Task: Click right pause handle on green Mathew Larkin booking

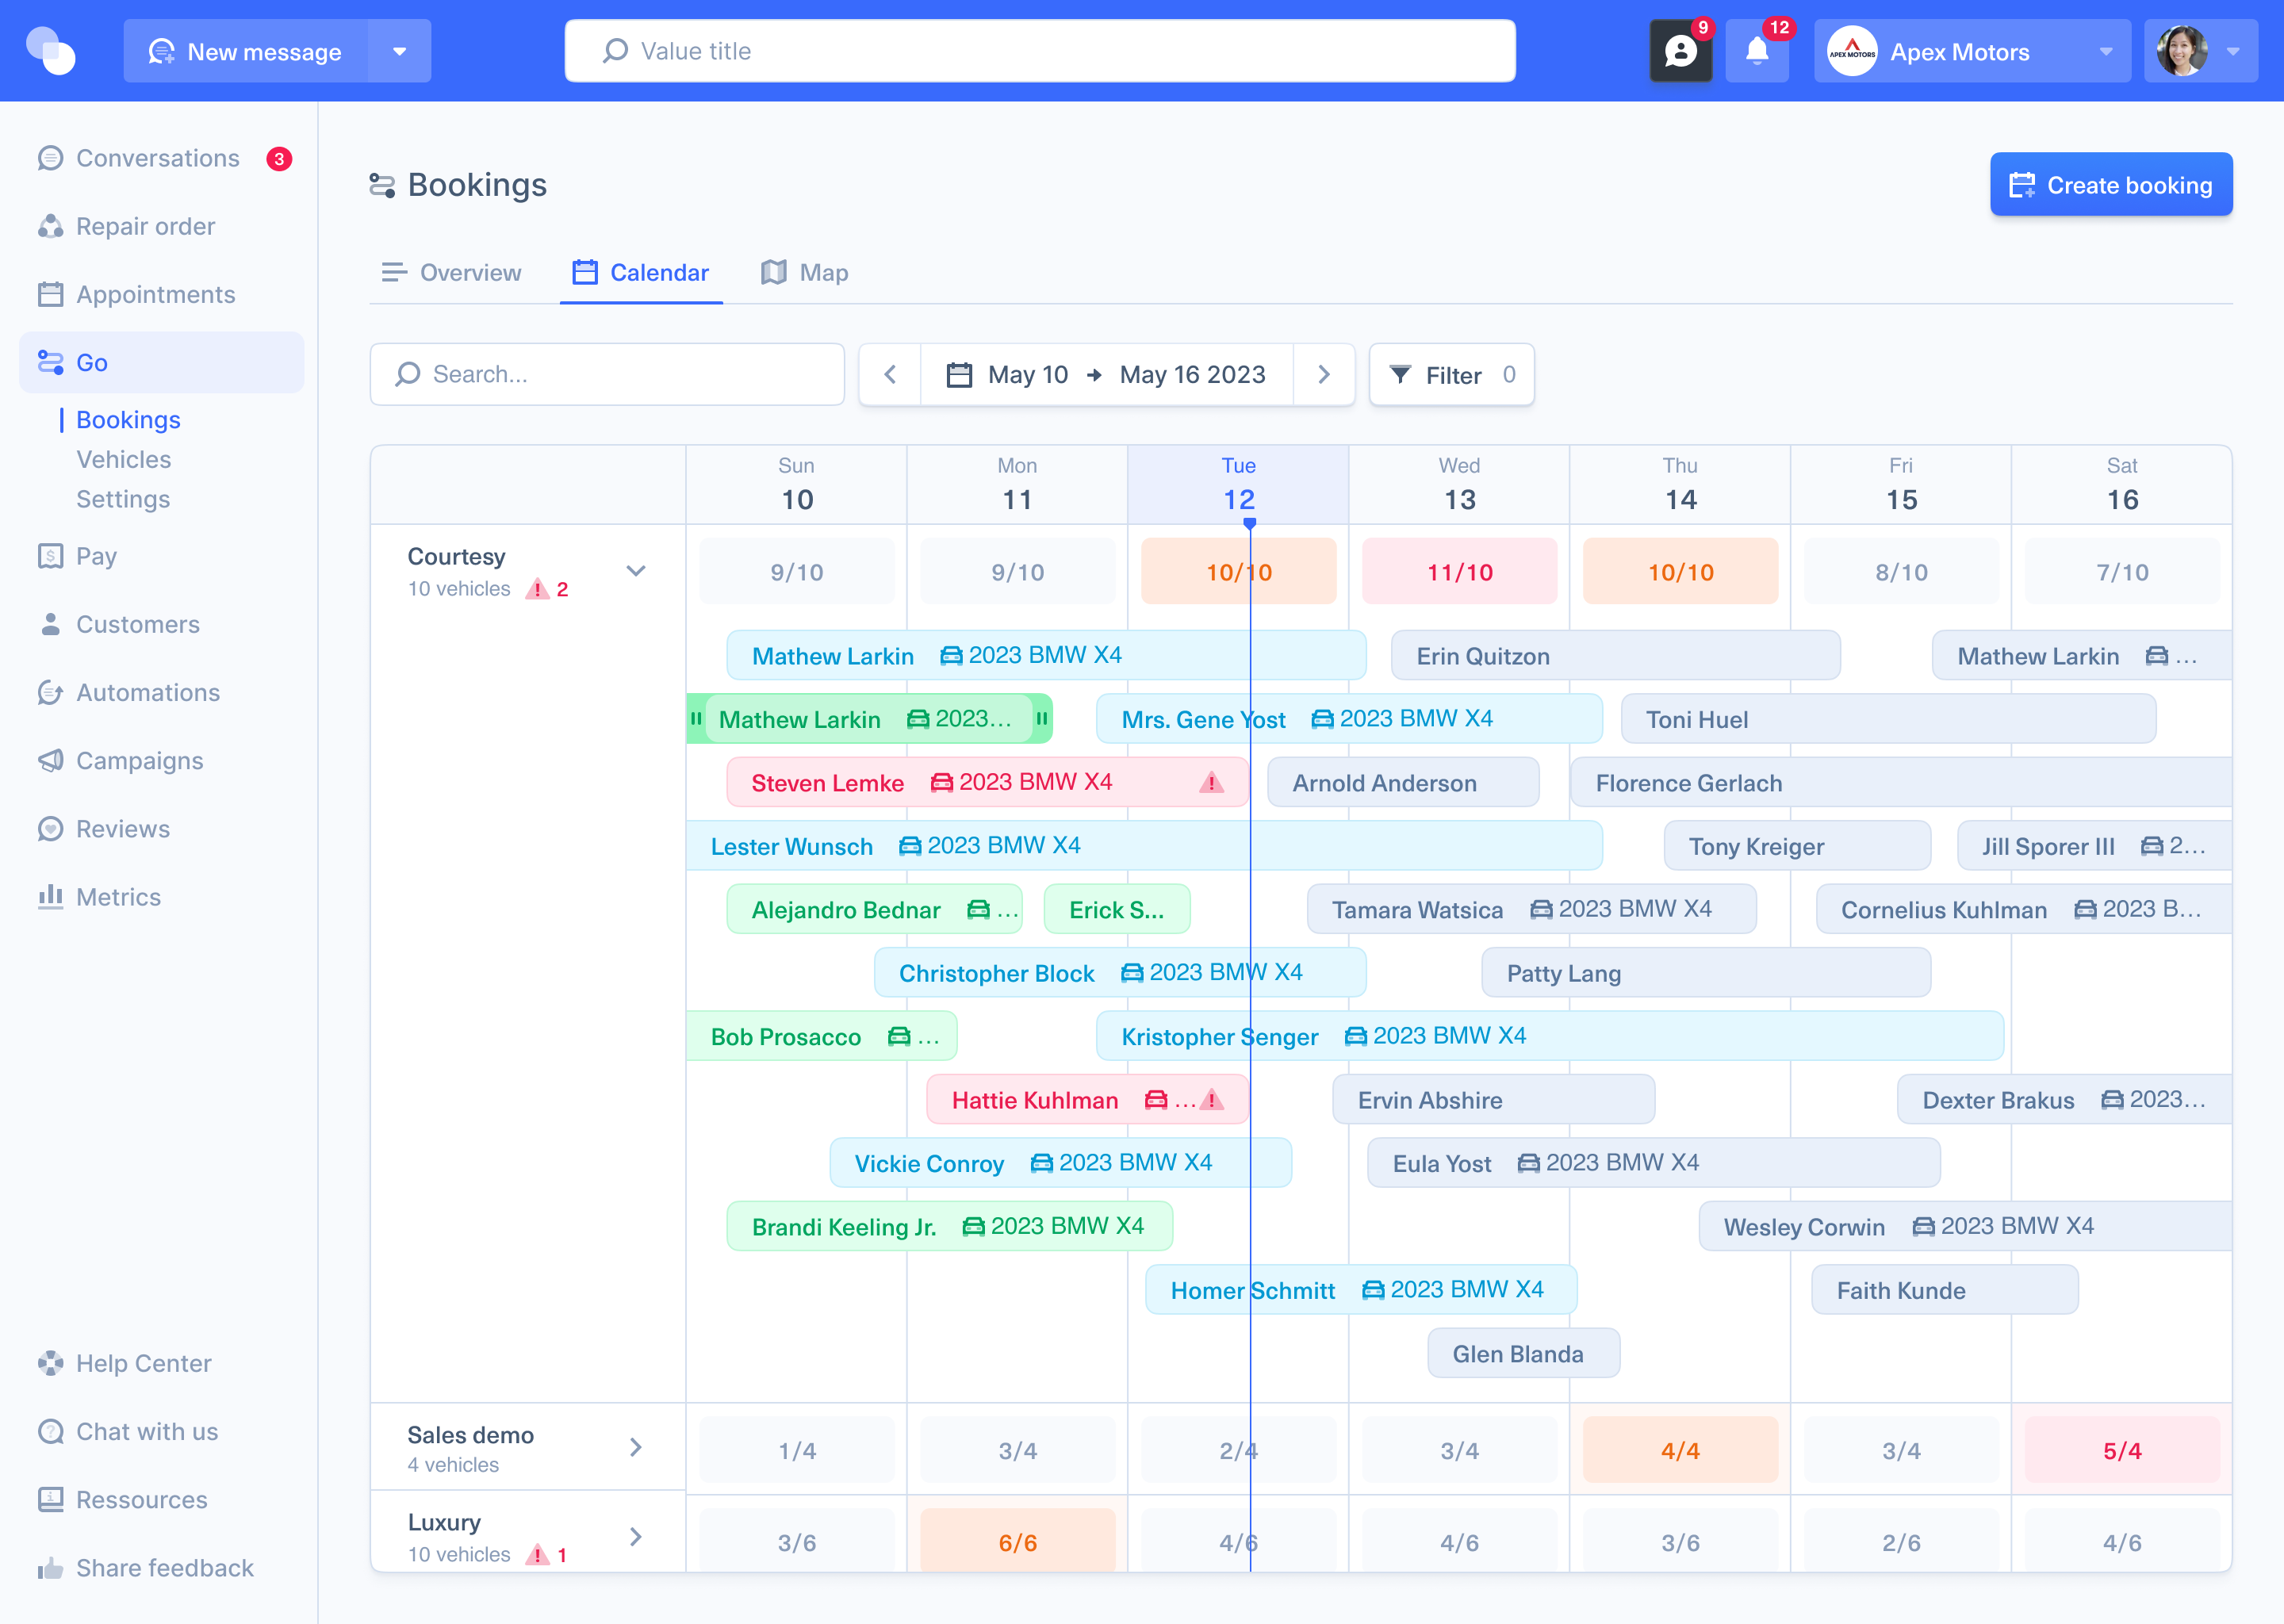Action: pyautogui.click(x=1042, y=719)
